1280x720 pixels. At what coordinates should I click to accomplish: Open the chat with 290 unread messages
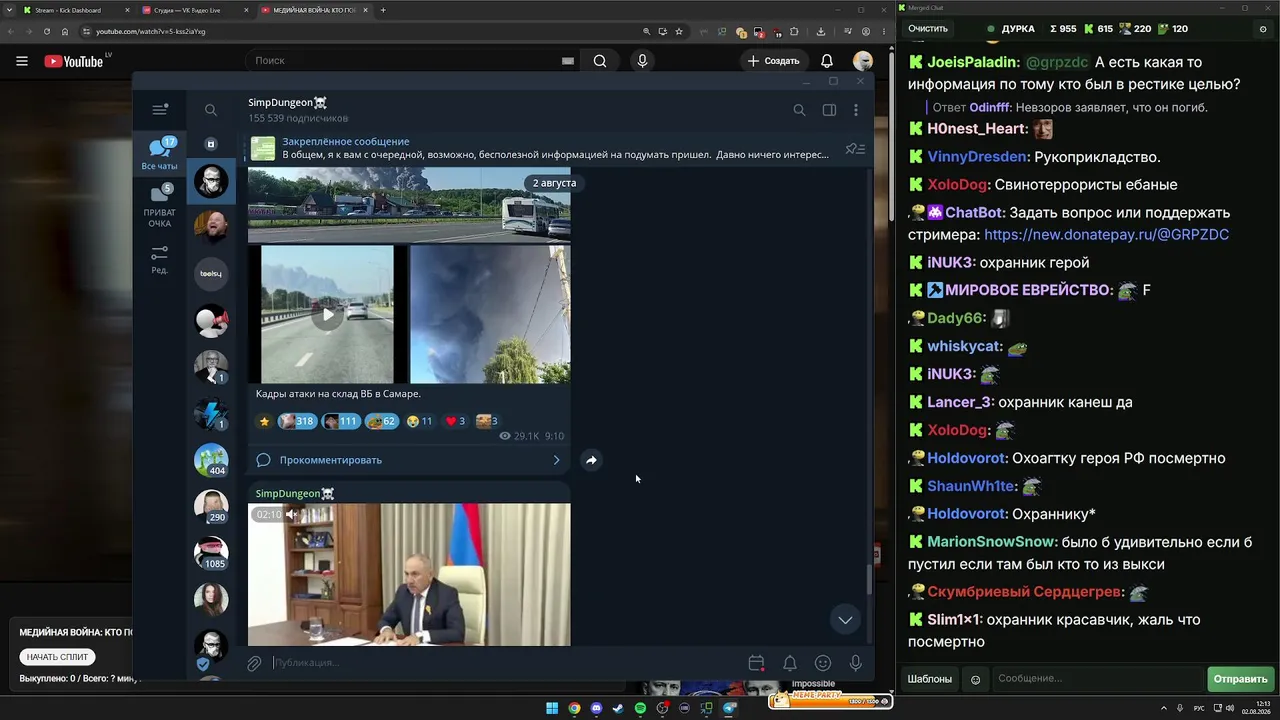click(x=211, y=506)
